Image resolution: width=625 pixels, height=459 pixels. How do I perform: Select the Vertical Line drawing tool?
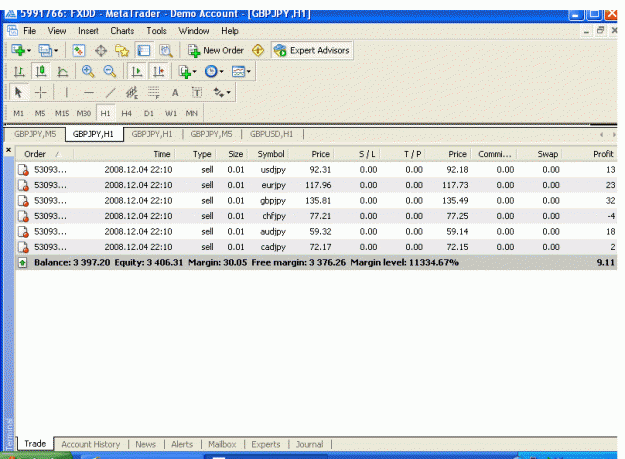pos(67,93)
